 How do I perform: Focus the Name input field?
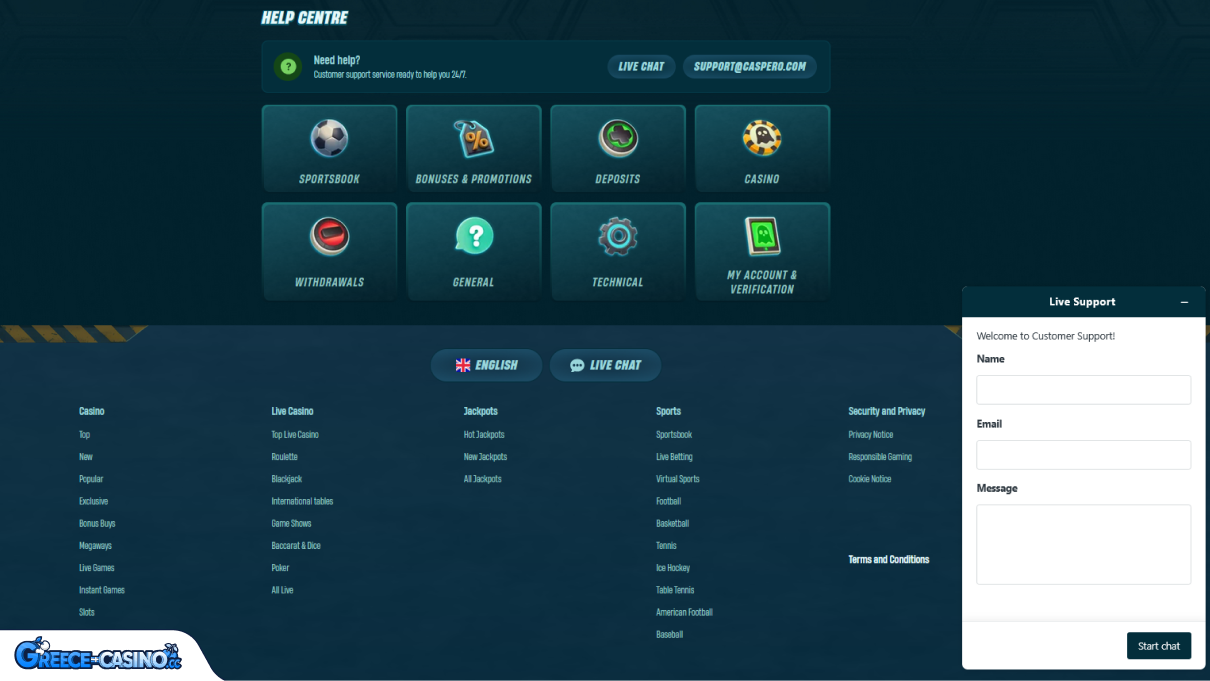pos(1084,390)
